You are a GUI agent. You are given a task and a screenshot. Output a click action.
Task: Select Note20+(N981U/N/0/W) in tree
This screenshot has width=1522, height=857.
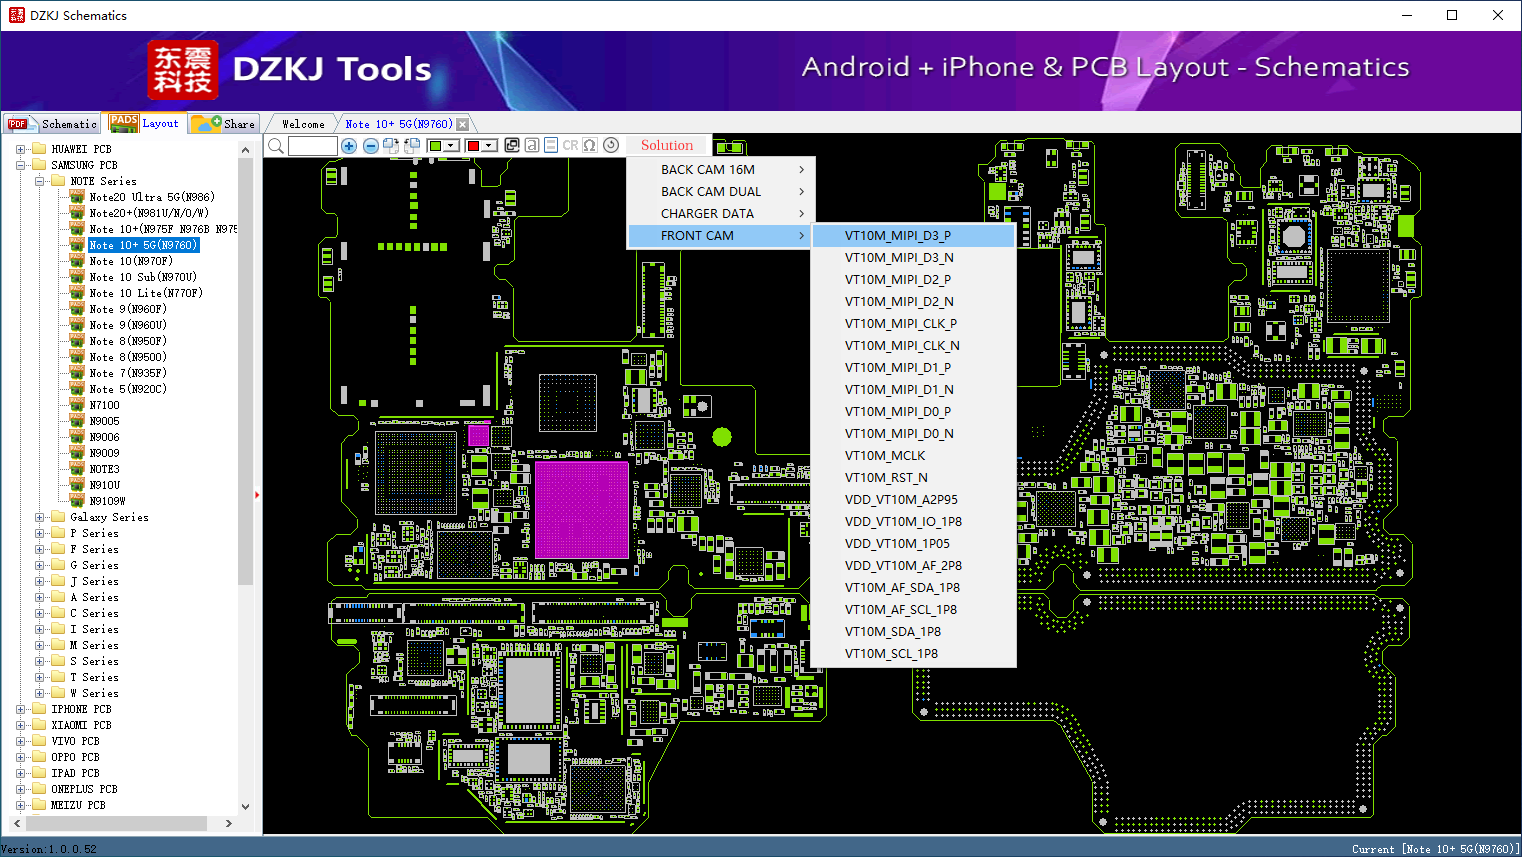[148, 213]
